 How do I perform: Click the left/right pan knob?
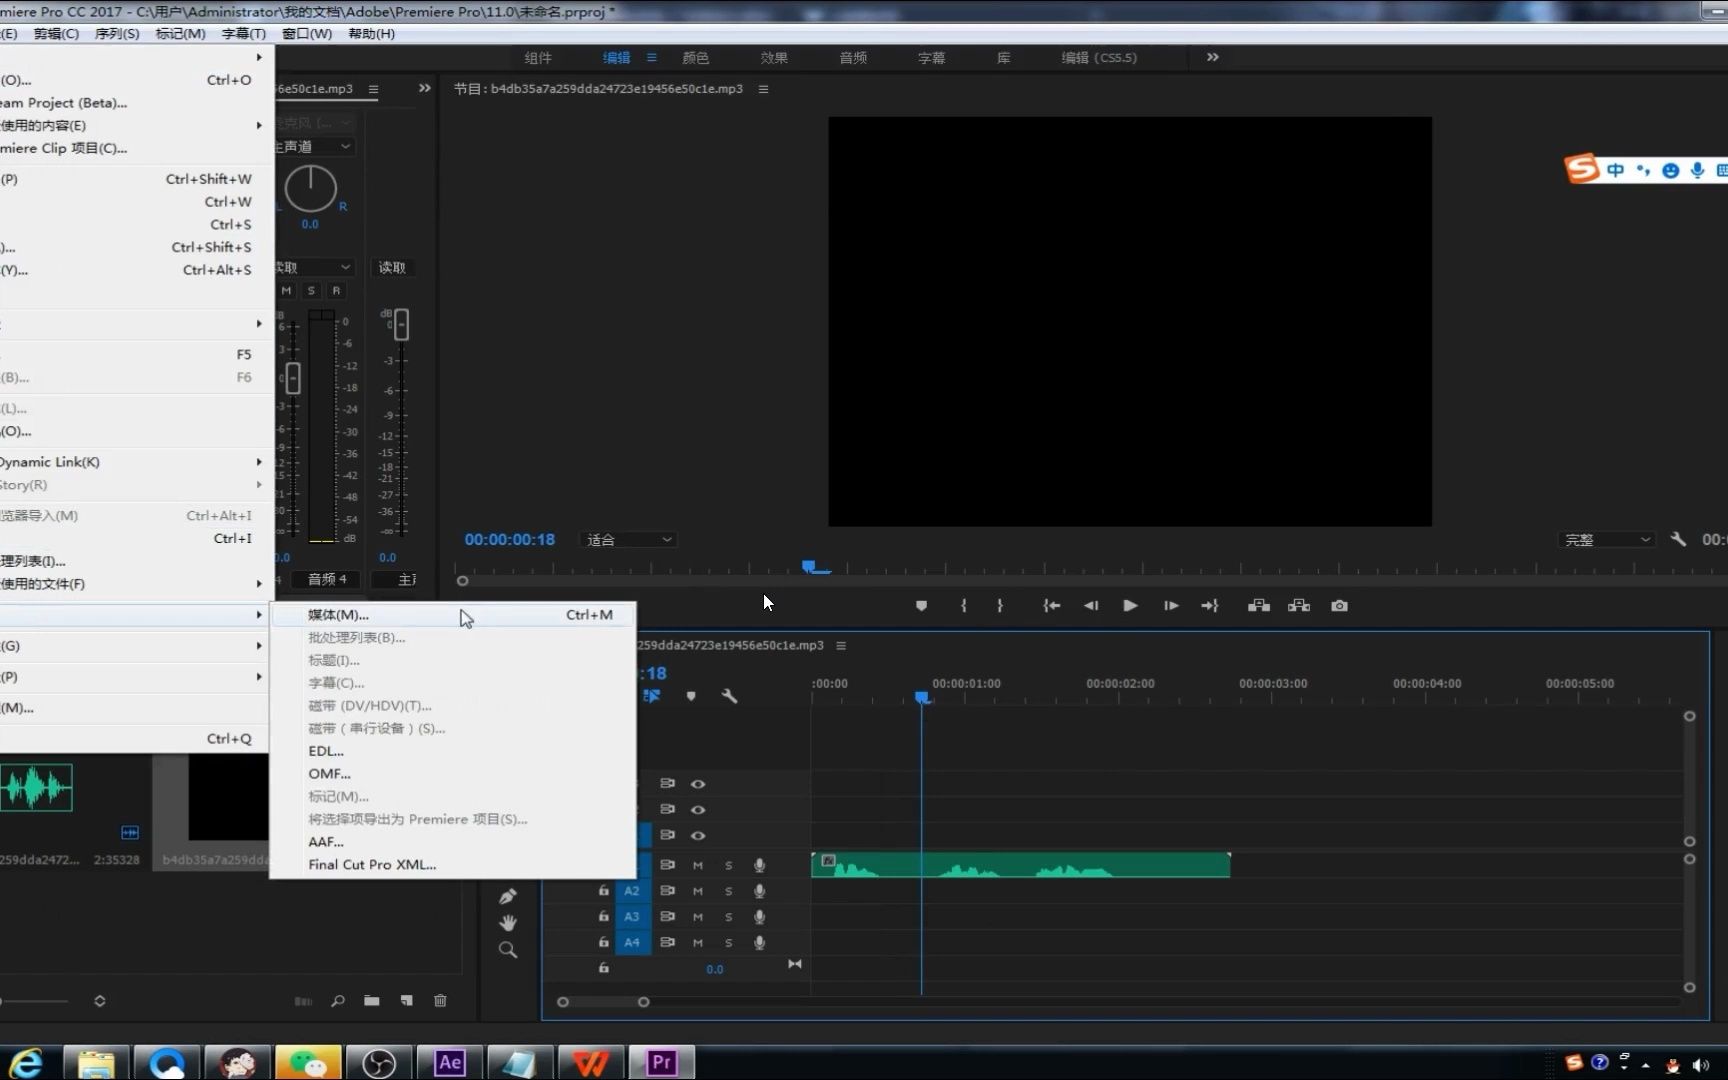(x=311, y=189)
